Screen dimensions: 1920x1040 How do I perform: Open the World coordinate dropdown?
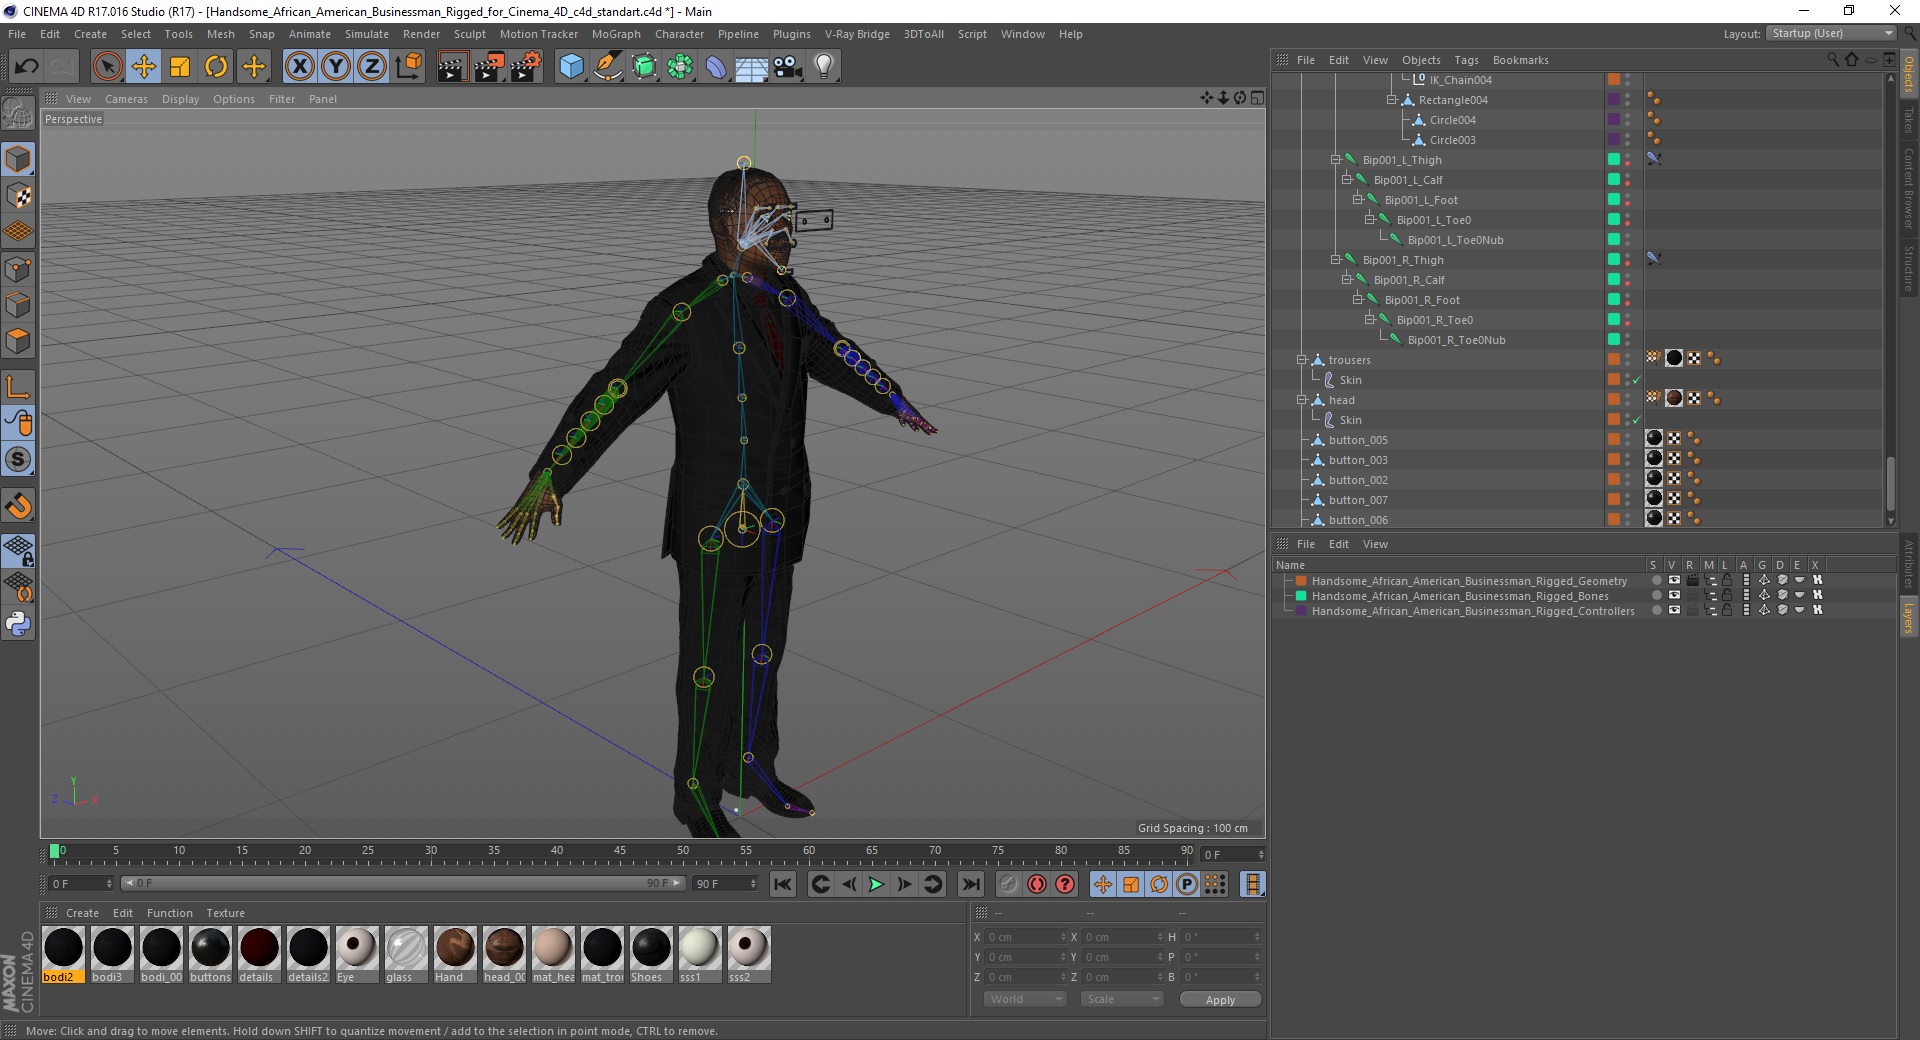(1025, 999)
